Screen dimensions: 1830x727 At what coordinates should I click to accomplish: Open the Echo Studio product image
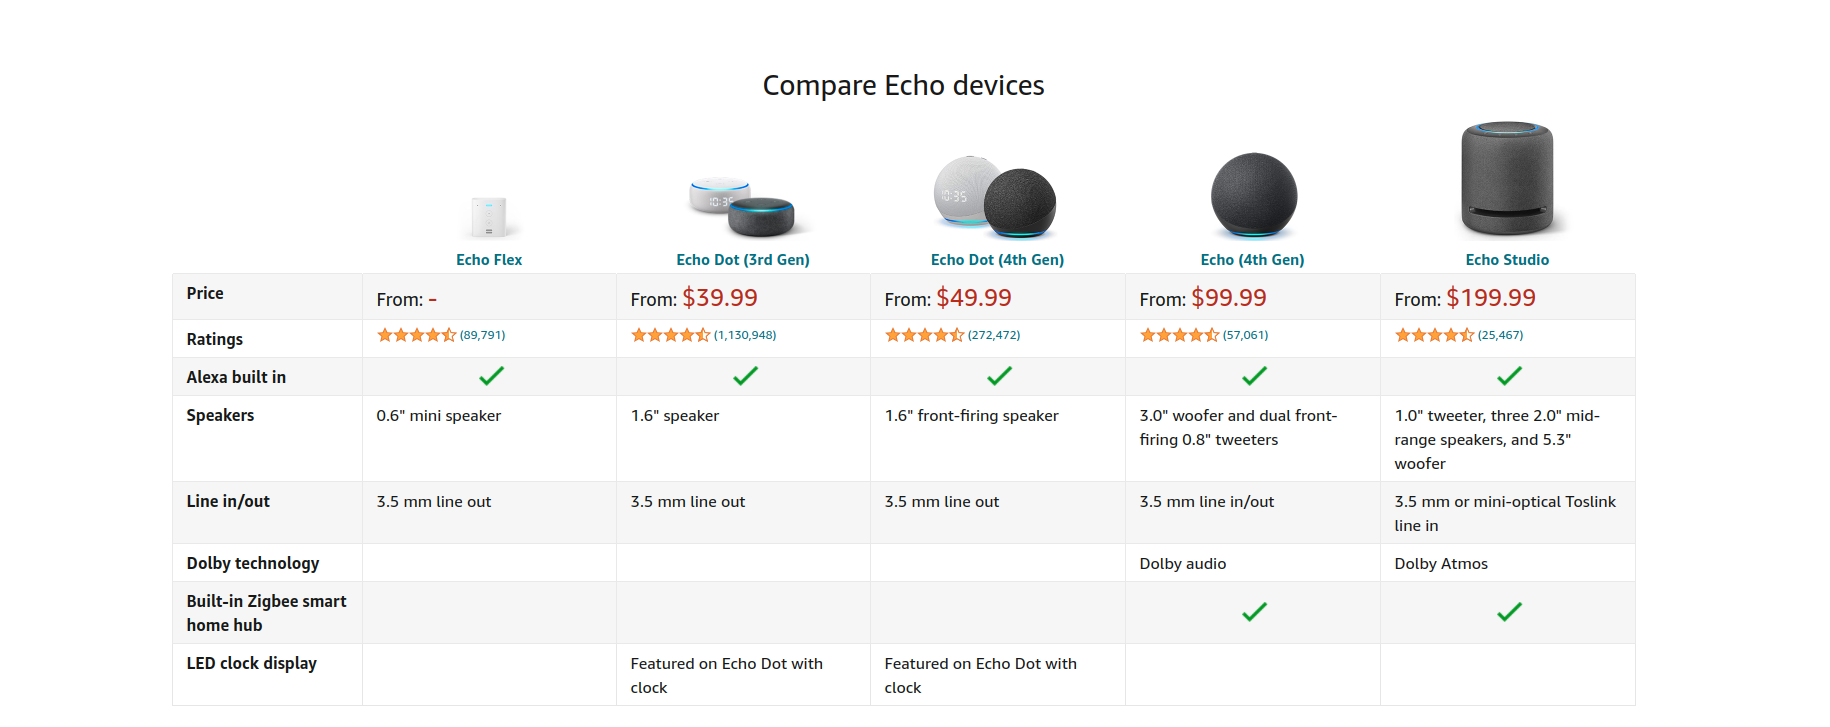[1507, 179]
